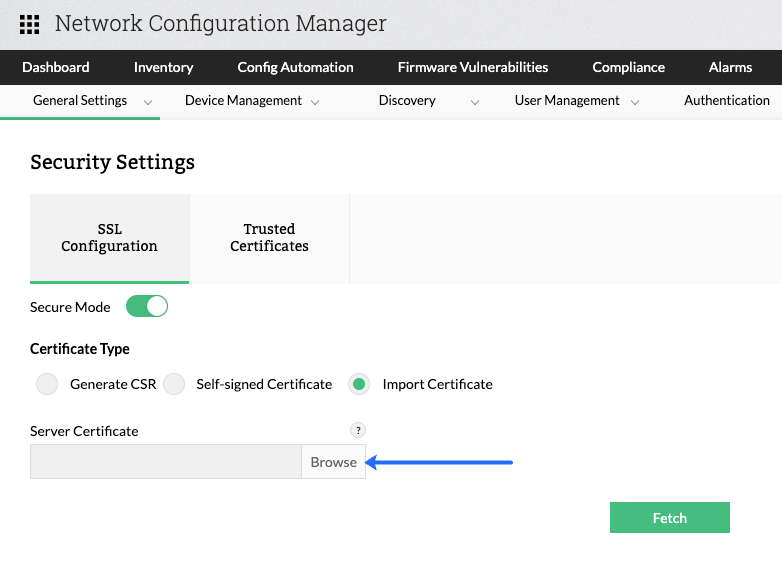Open the Discovery dropdown chevron

[475, 102]
